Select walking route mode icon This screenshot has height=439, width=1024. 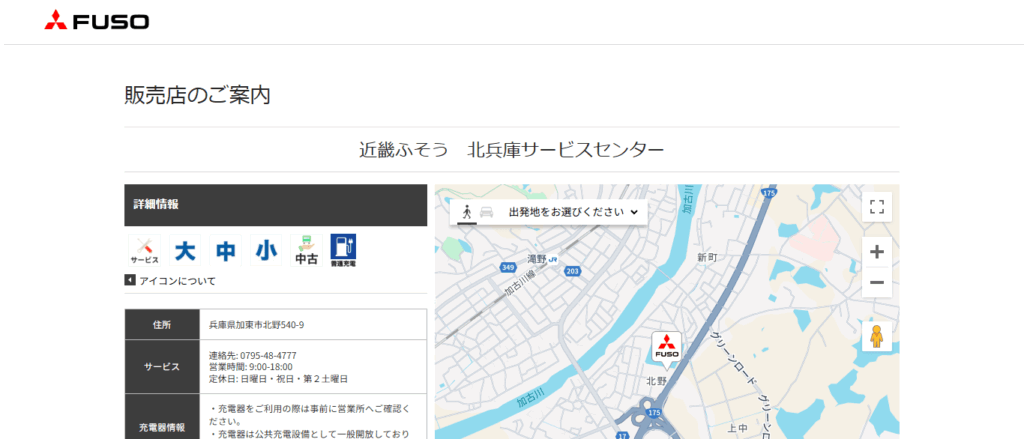[x=466, y=212]
